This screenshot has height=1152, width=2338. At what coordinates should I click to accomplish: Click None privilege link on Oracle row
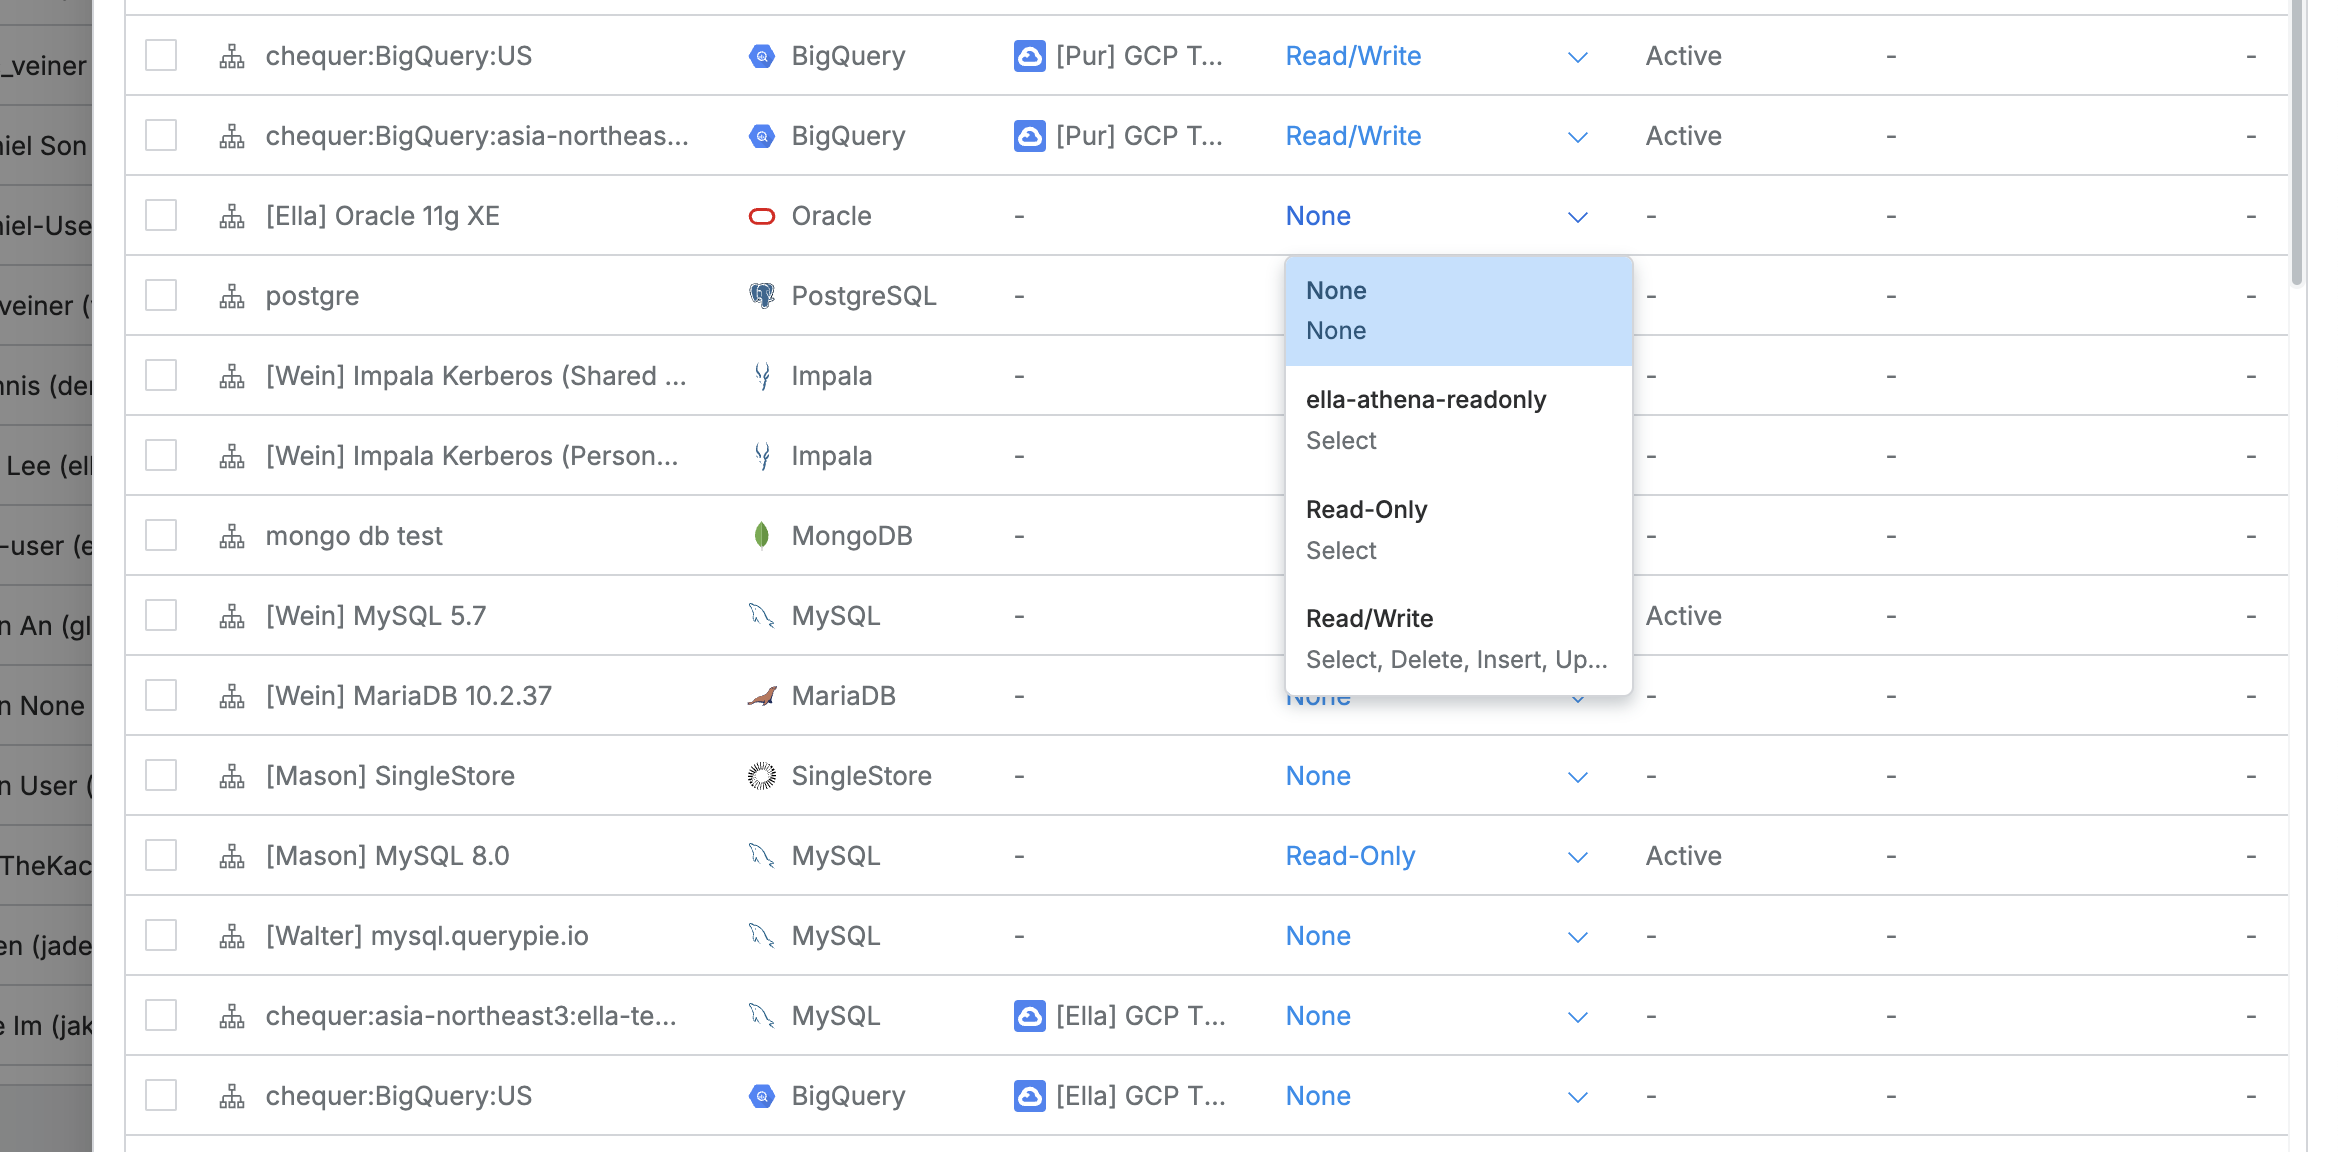click(1318, 216)
